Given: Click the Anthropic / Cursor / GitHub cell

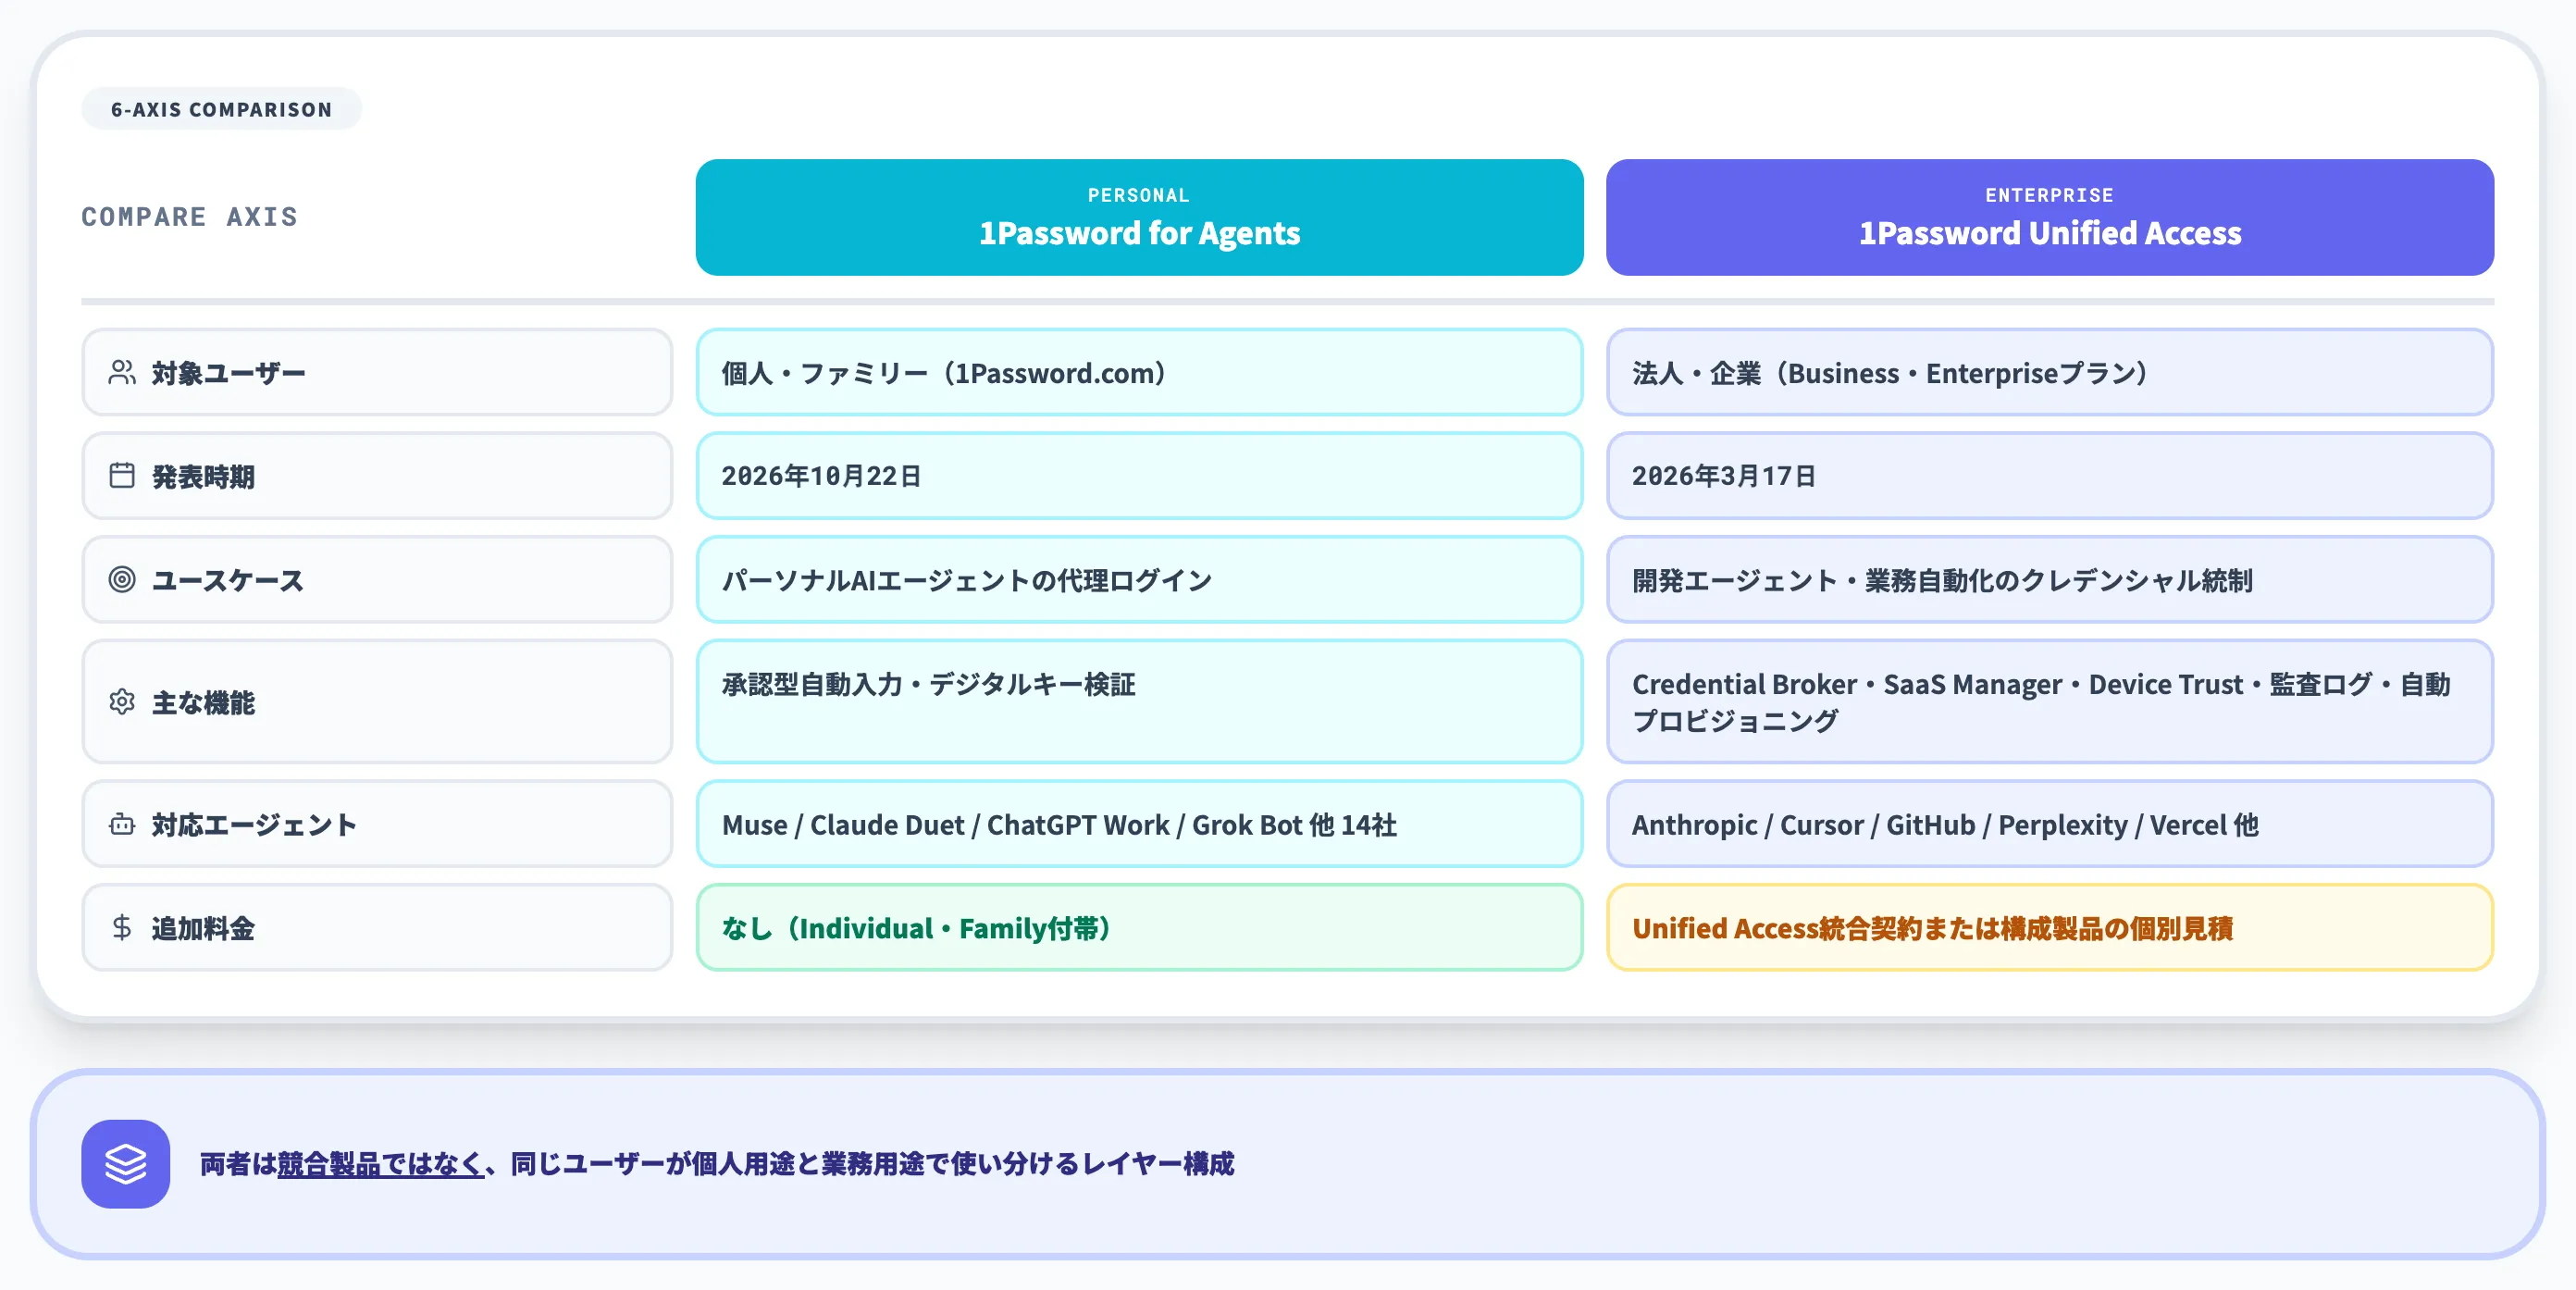Looking at the screenshot, I should point(2049,825).
